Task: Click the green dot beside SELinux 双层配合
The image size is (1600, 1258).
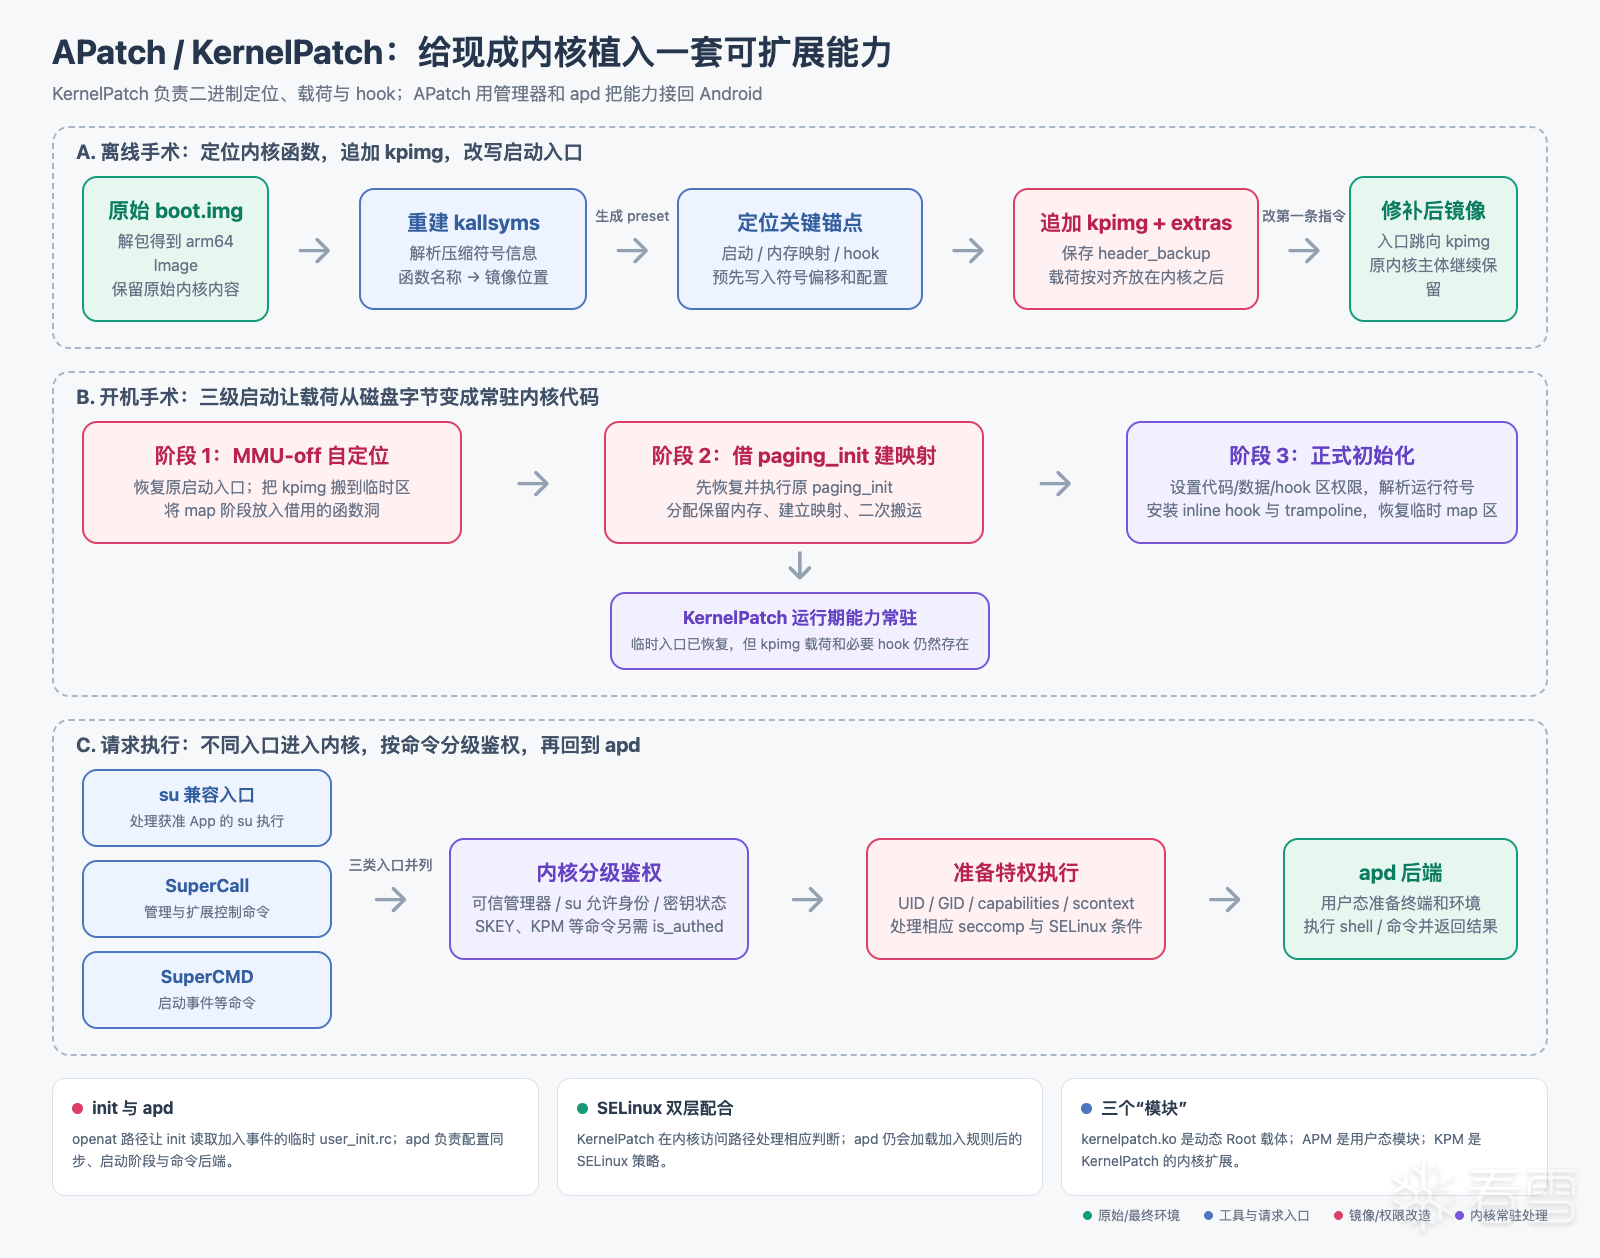Action: [583, 1109]
